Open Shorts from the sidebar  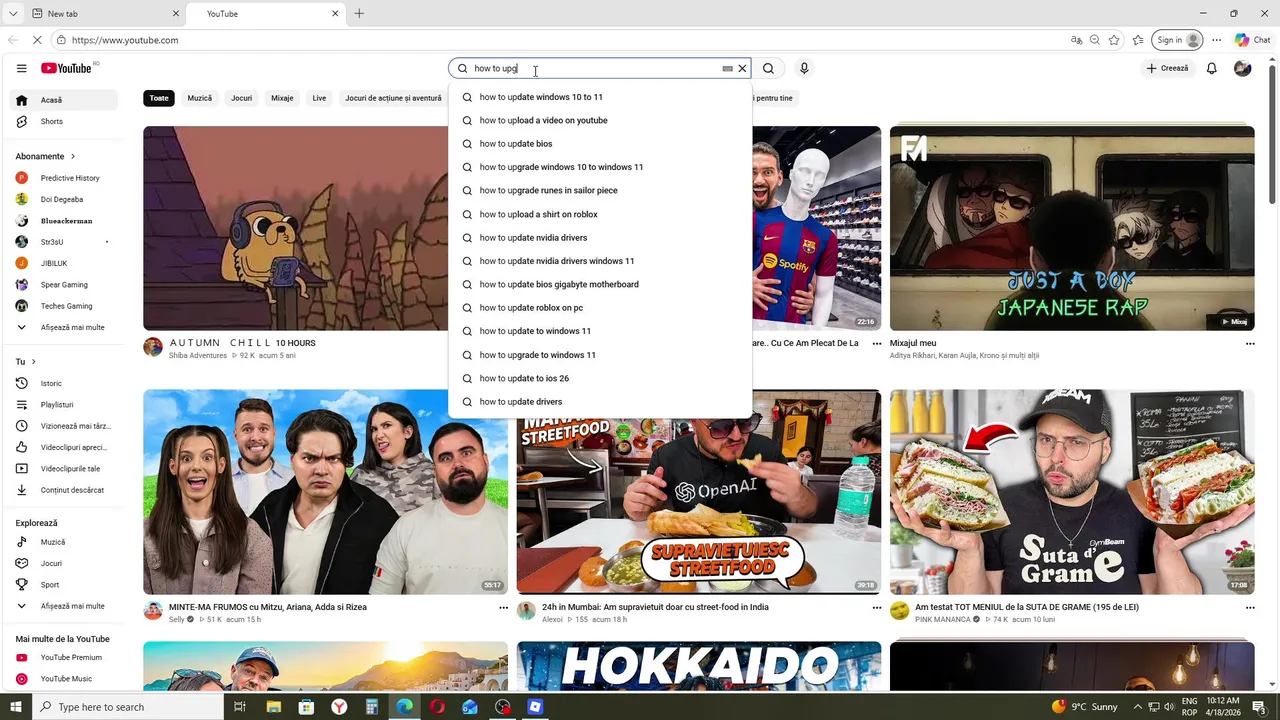[64, 121]
